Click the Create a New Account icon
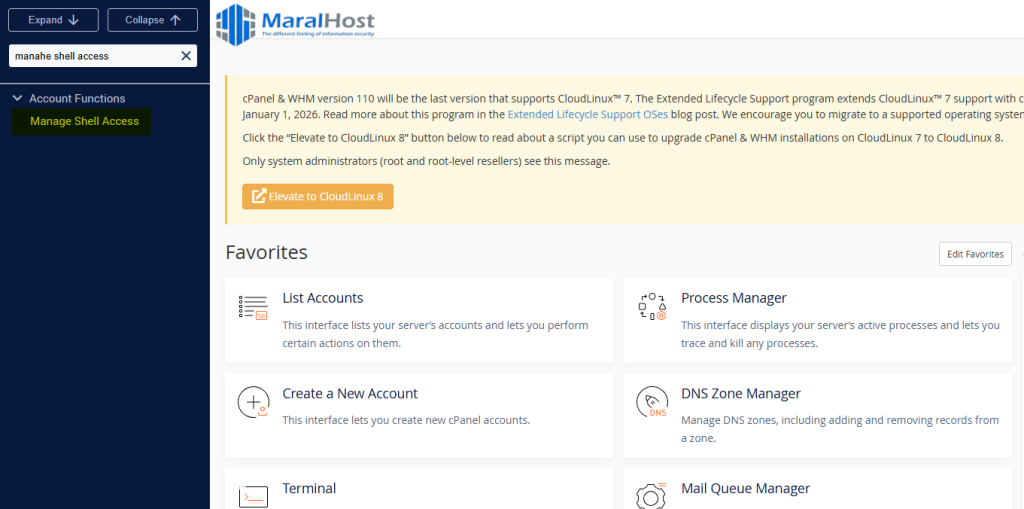 (253, 402)
